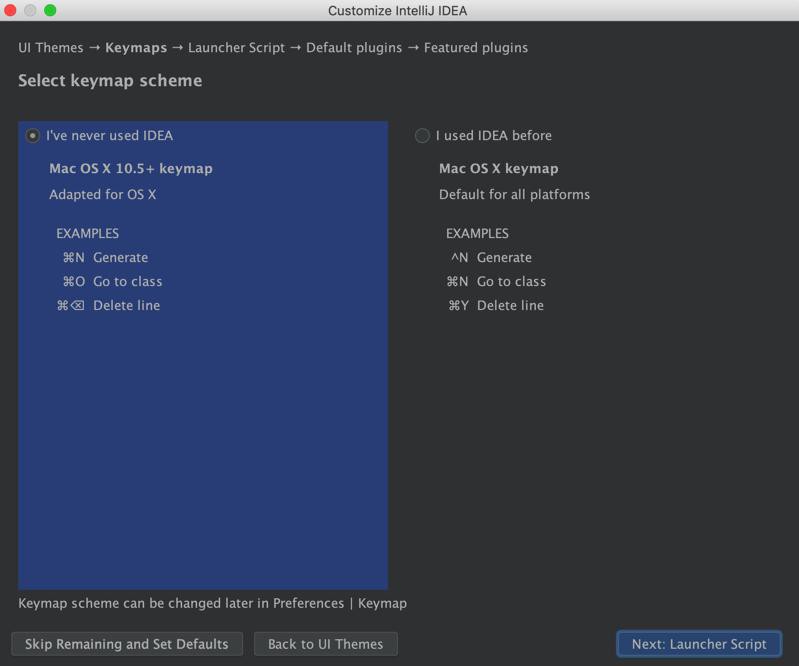799x666 pixels.
Task: Jump to Default plugins breadcrumb step
Action: tap(354, 48)
